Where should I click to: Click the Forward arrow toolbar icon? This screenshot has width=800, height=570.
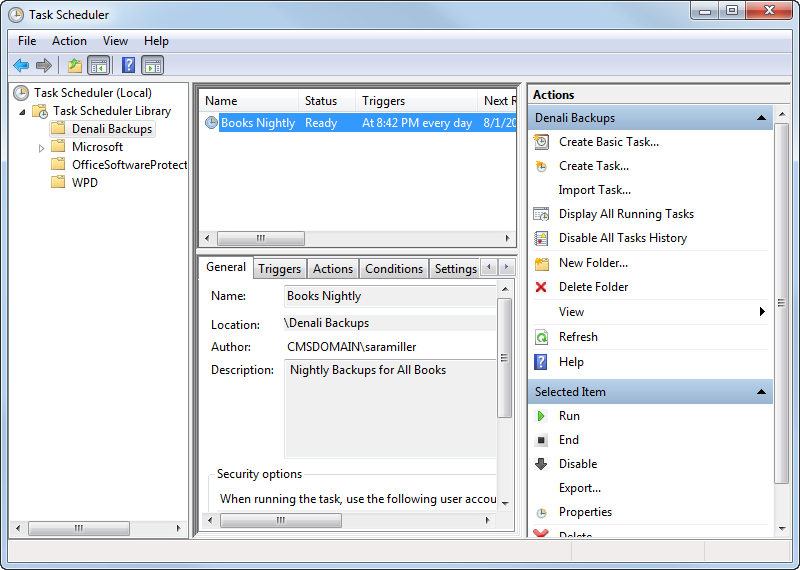(x=44, y=65)
